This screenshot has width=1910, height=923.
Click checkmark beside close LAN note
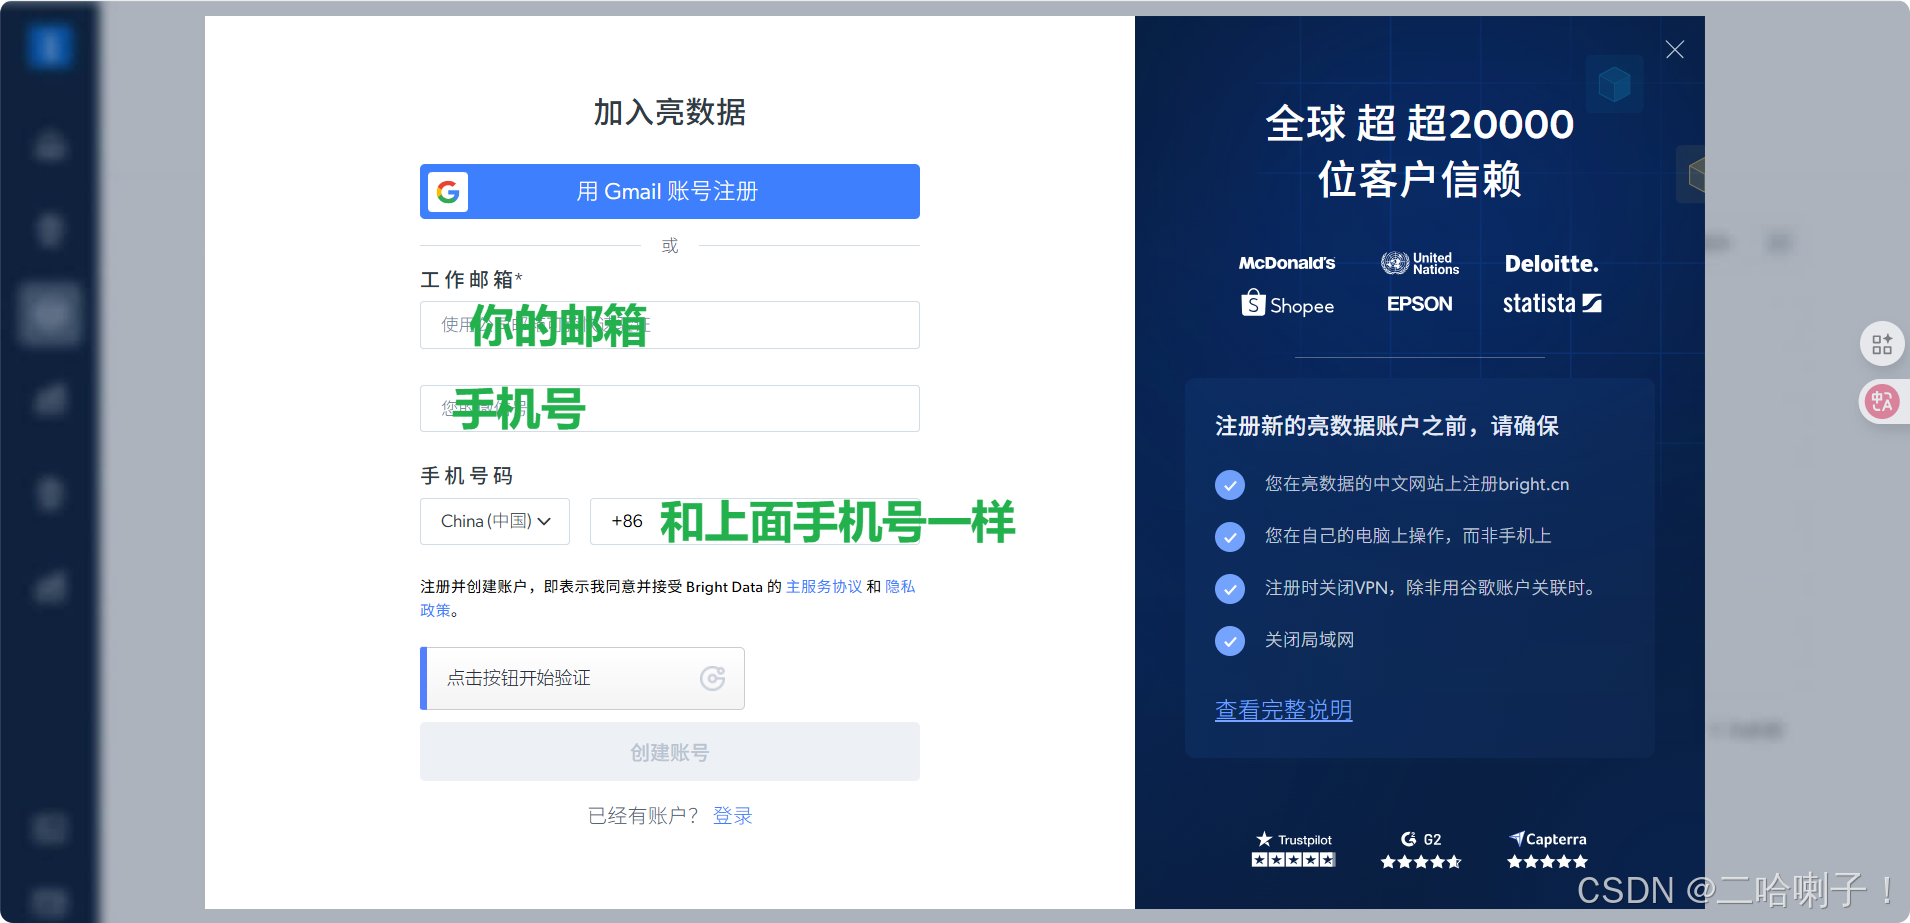click(x=1230, y=640)
